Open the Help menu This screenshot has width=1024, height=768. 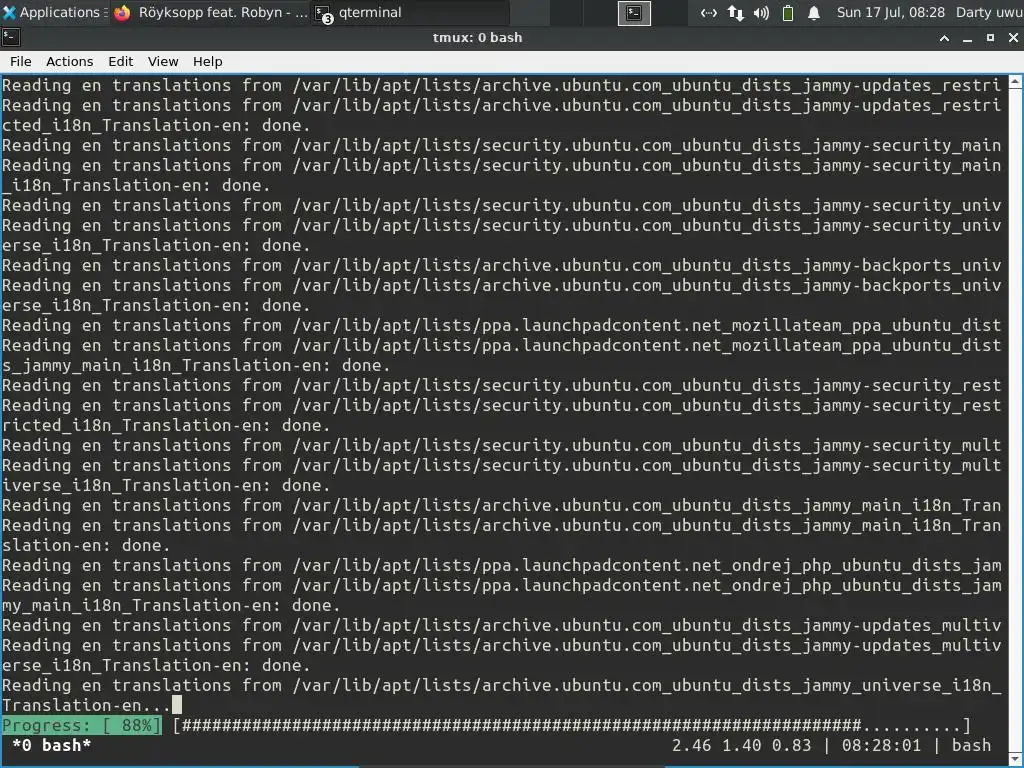pyautogui.click(x=208, y=61)
